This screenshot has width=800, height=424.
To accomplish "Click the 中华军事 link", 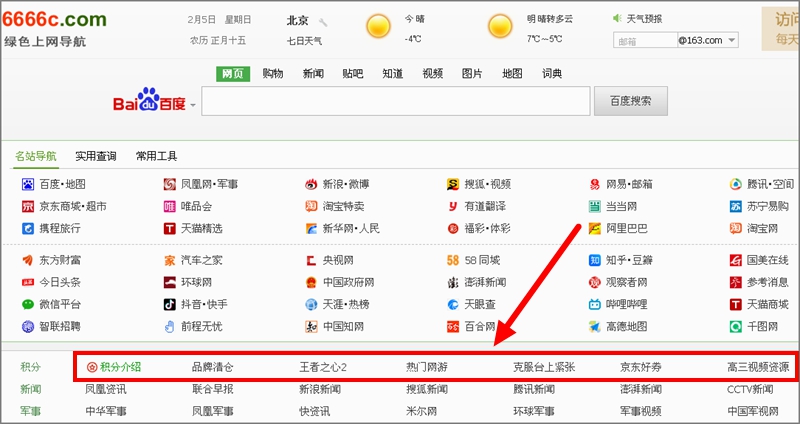I will (x=106, y=411).
